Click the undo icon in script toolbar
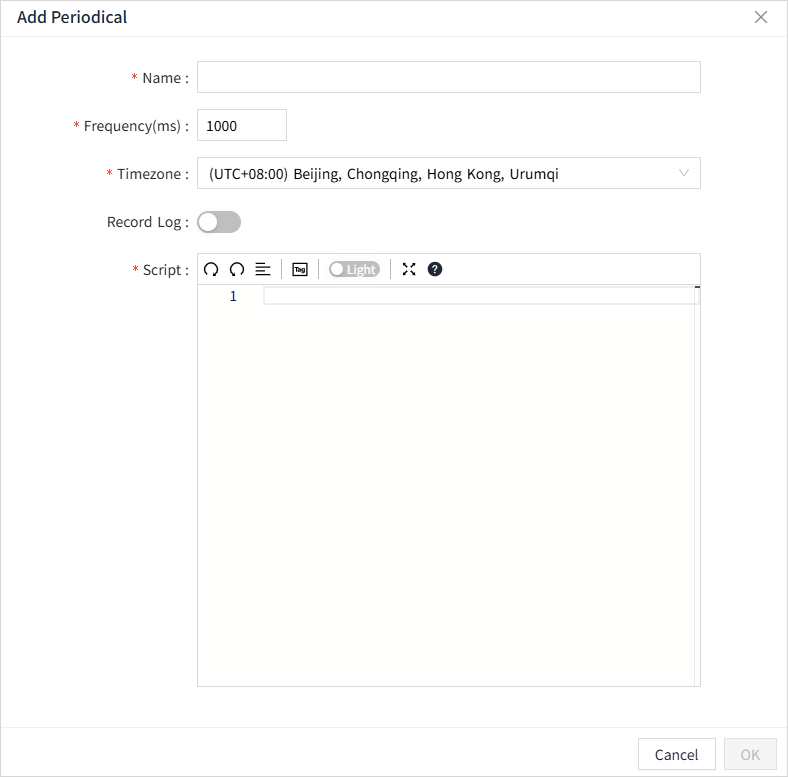Image resolution: width=788 pixels, height=777 pixels. pos(211,269)
